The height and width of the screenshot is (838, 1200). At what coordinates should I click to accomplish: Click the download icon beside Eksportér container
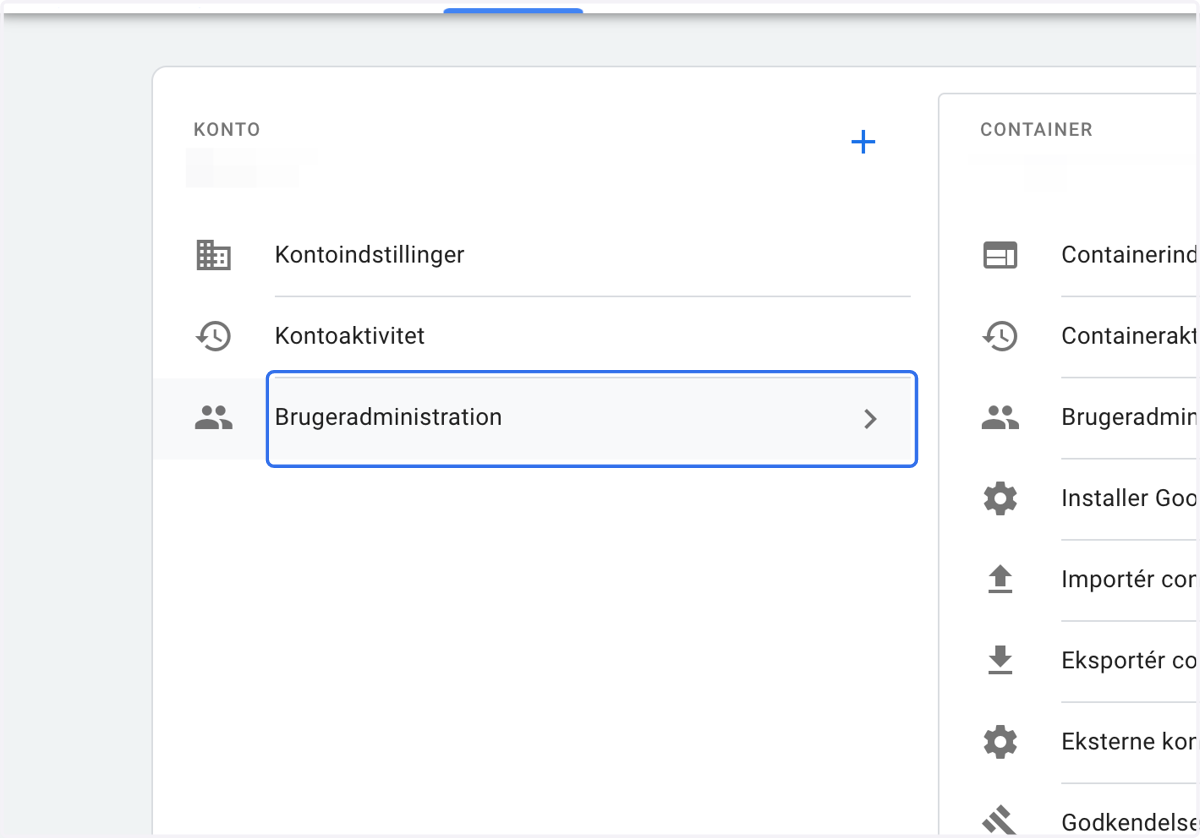click(1000, 660)
